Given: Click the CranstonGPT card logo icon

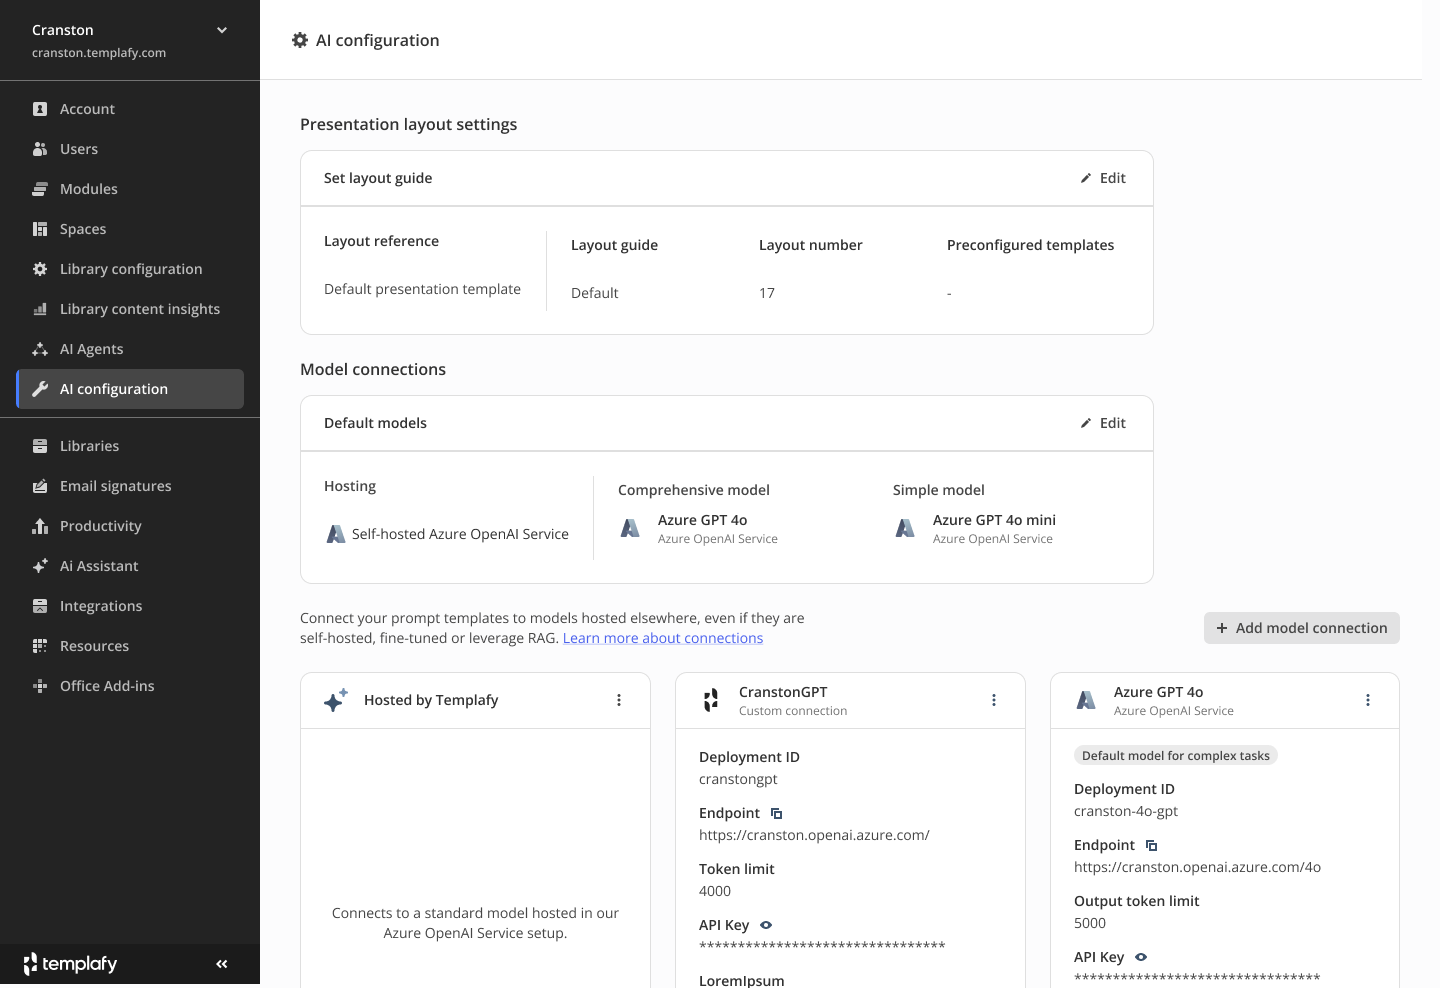Looking at the screenshot, I should pyautogui.click(x=711, y=700).
